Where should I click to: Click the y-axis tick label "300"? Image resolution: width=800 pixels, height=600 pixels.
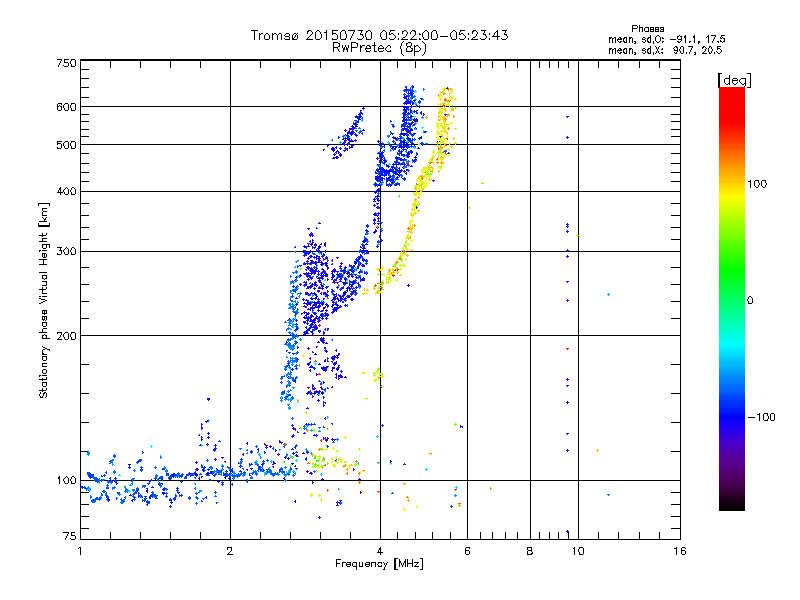pyautogui.click(x=66, y=252)
